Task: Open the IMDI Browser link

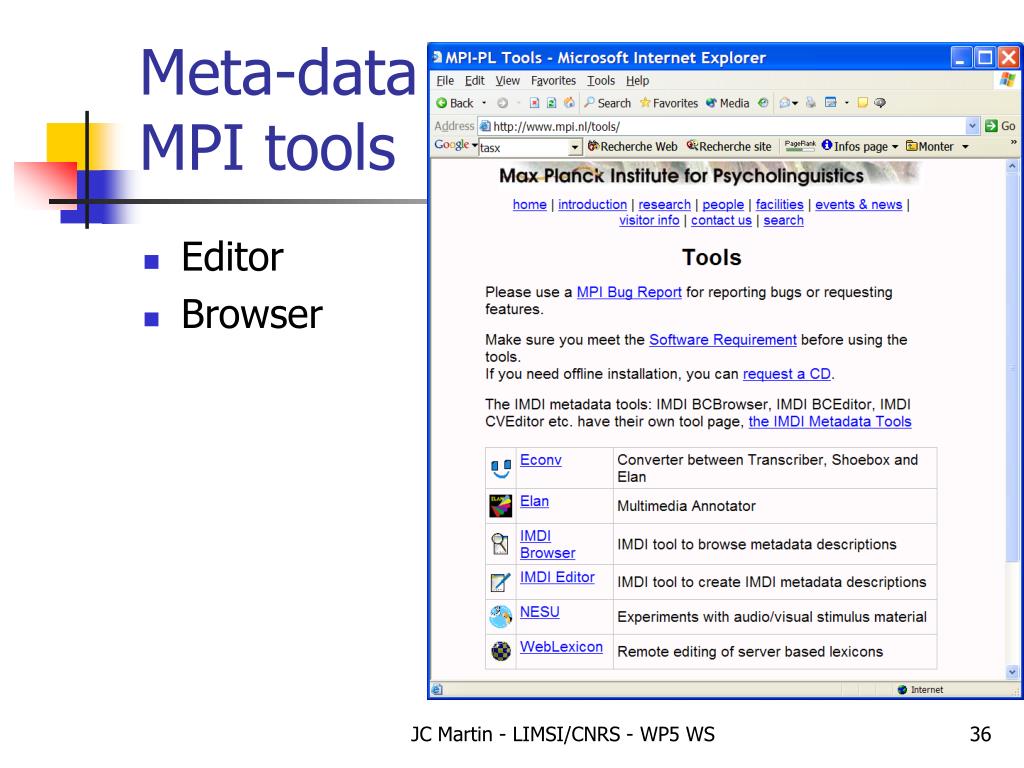Action: (547, 544)
